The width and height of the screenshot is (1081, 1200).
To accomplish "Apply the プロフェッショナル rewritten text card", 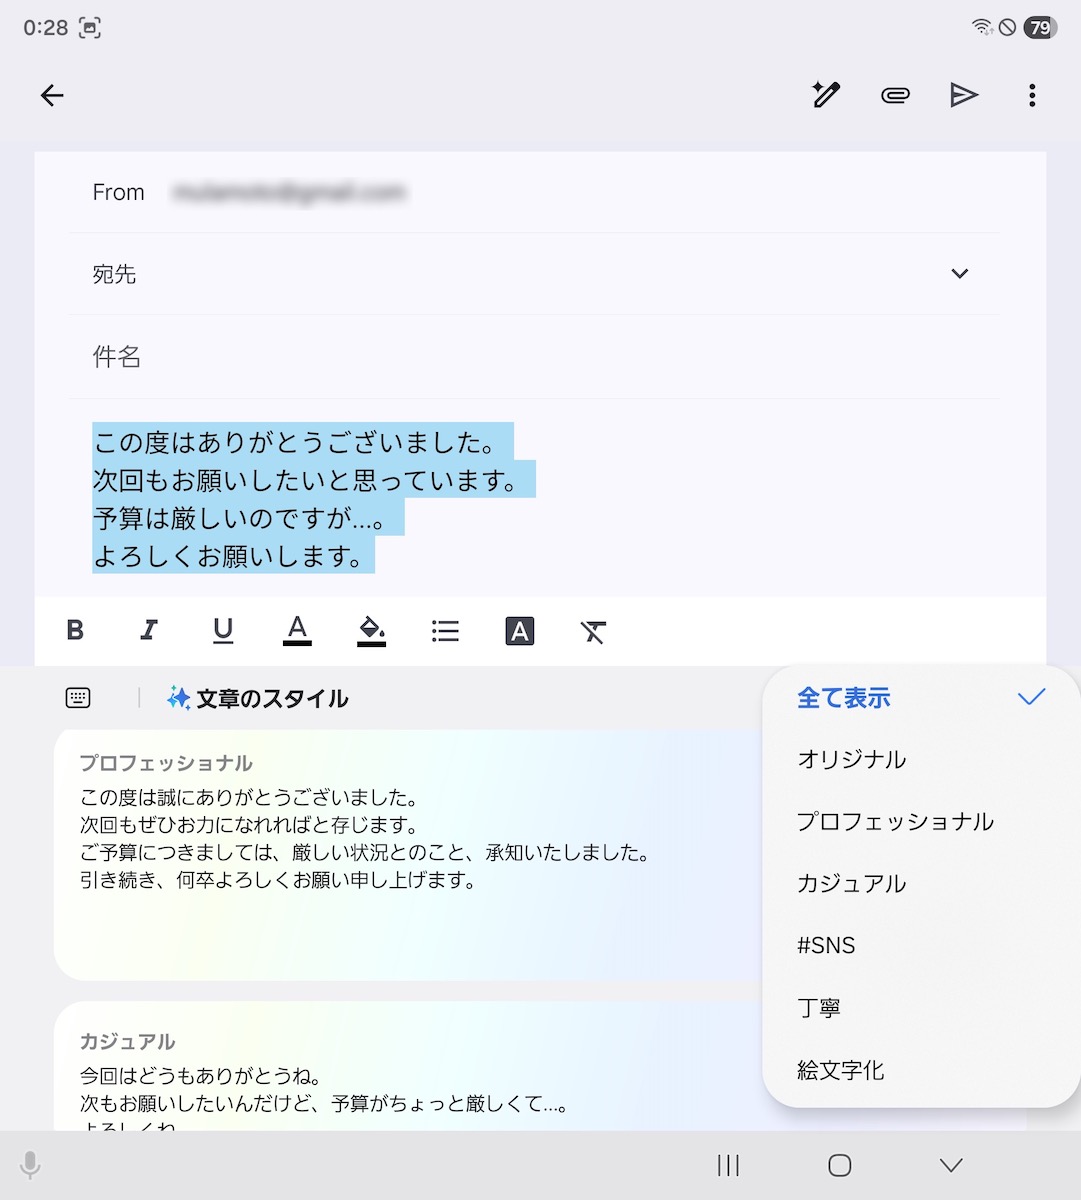I will coord(400,850).
